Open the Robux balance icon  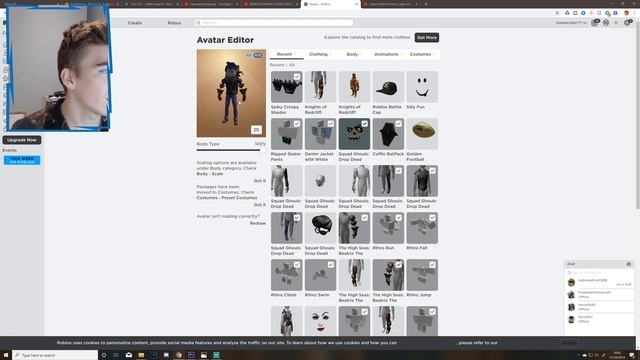(x=606, y=23)
